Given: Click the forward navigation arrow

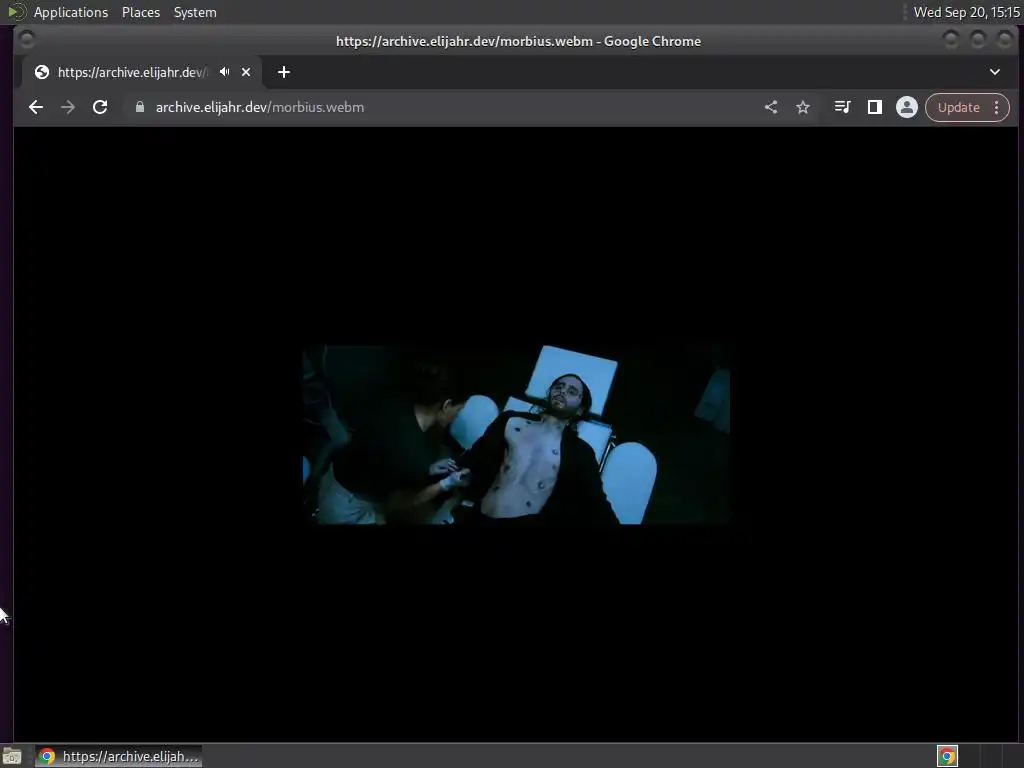Looking at the screenshot, I should click(68, 107).
